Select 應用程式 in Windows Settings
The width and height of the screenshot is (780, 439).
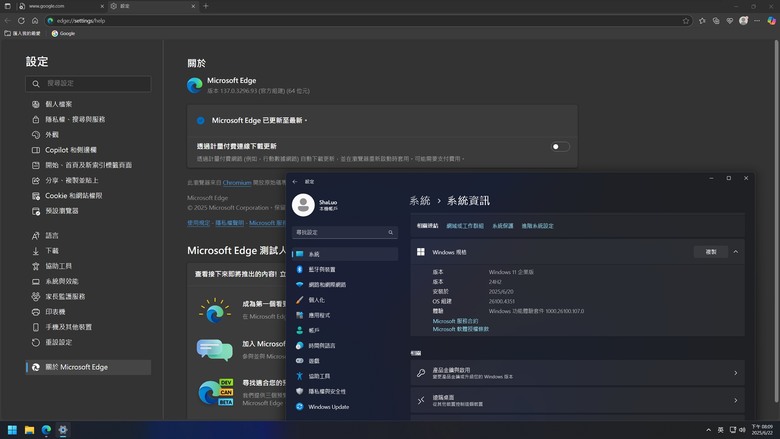tap(345, 315)
